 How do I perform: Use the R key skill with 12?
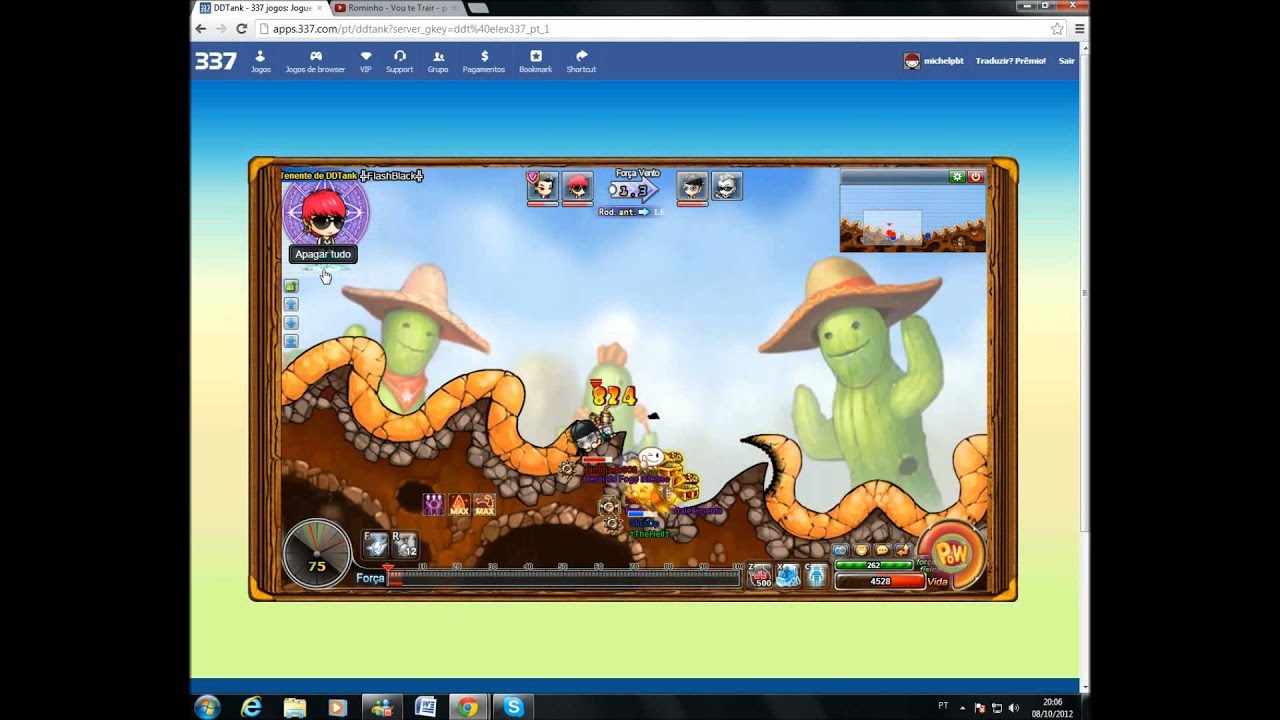tap(404, 545)
